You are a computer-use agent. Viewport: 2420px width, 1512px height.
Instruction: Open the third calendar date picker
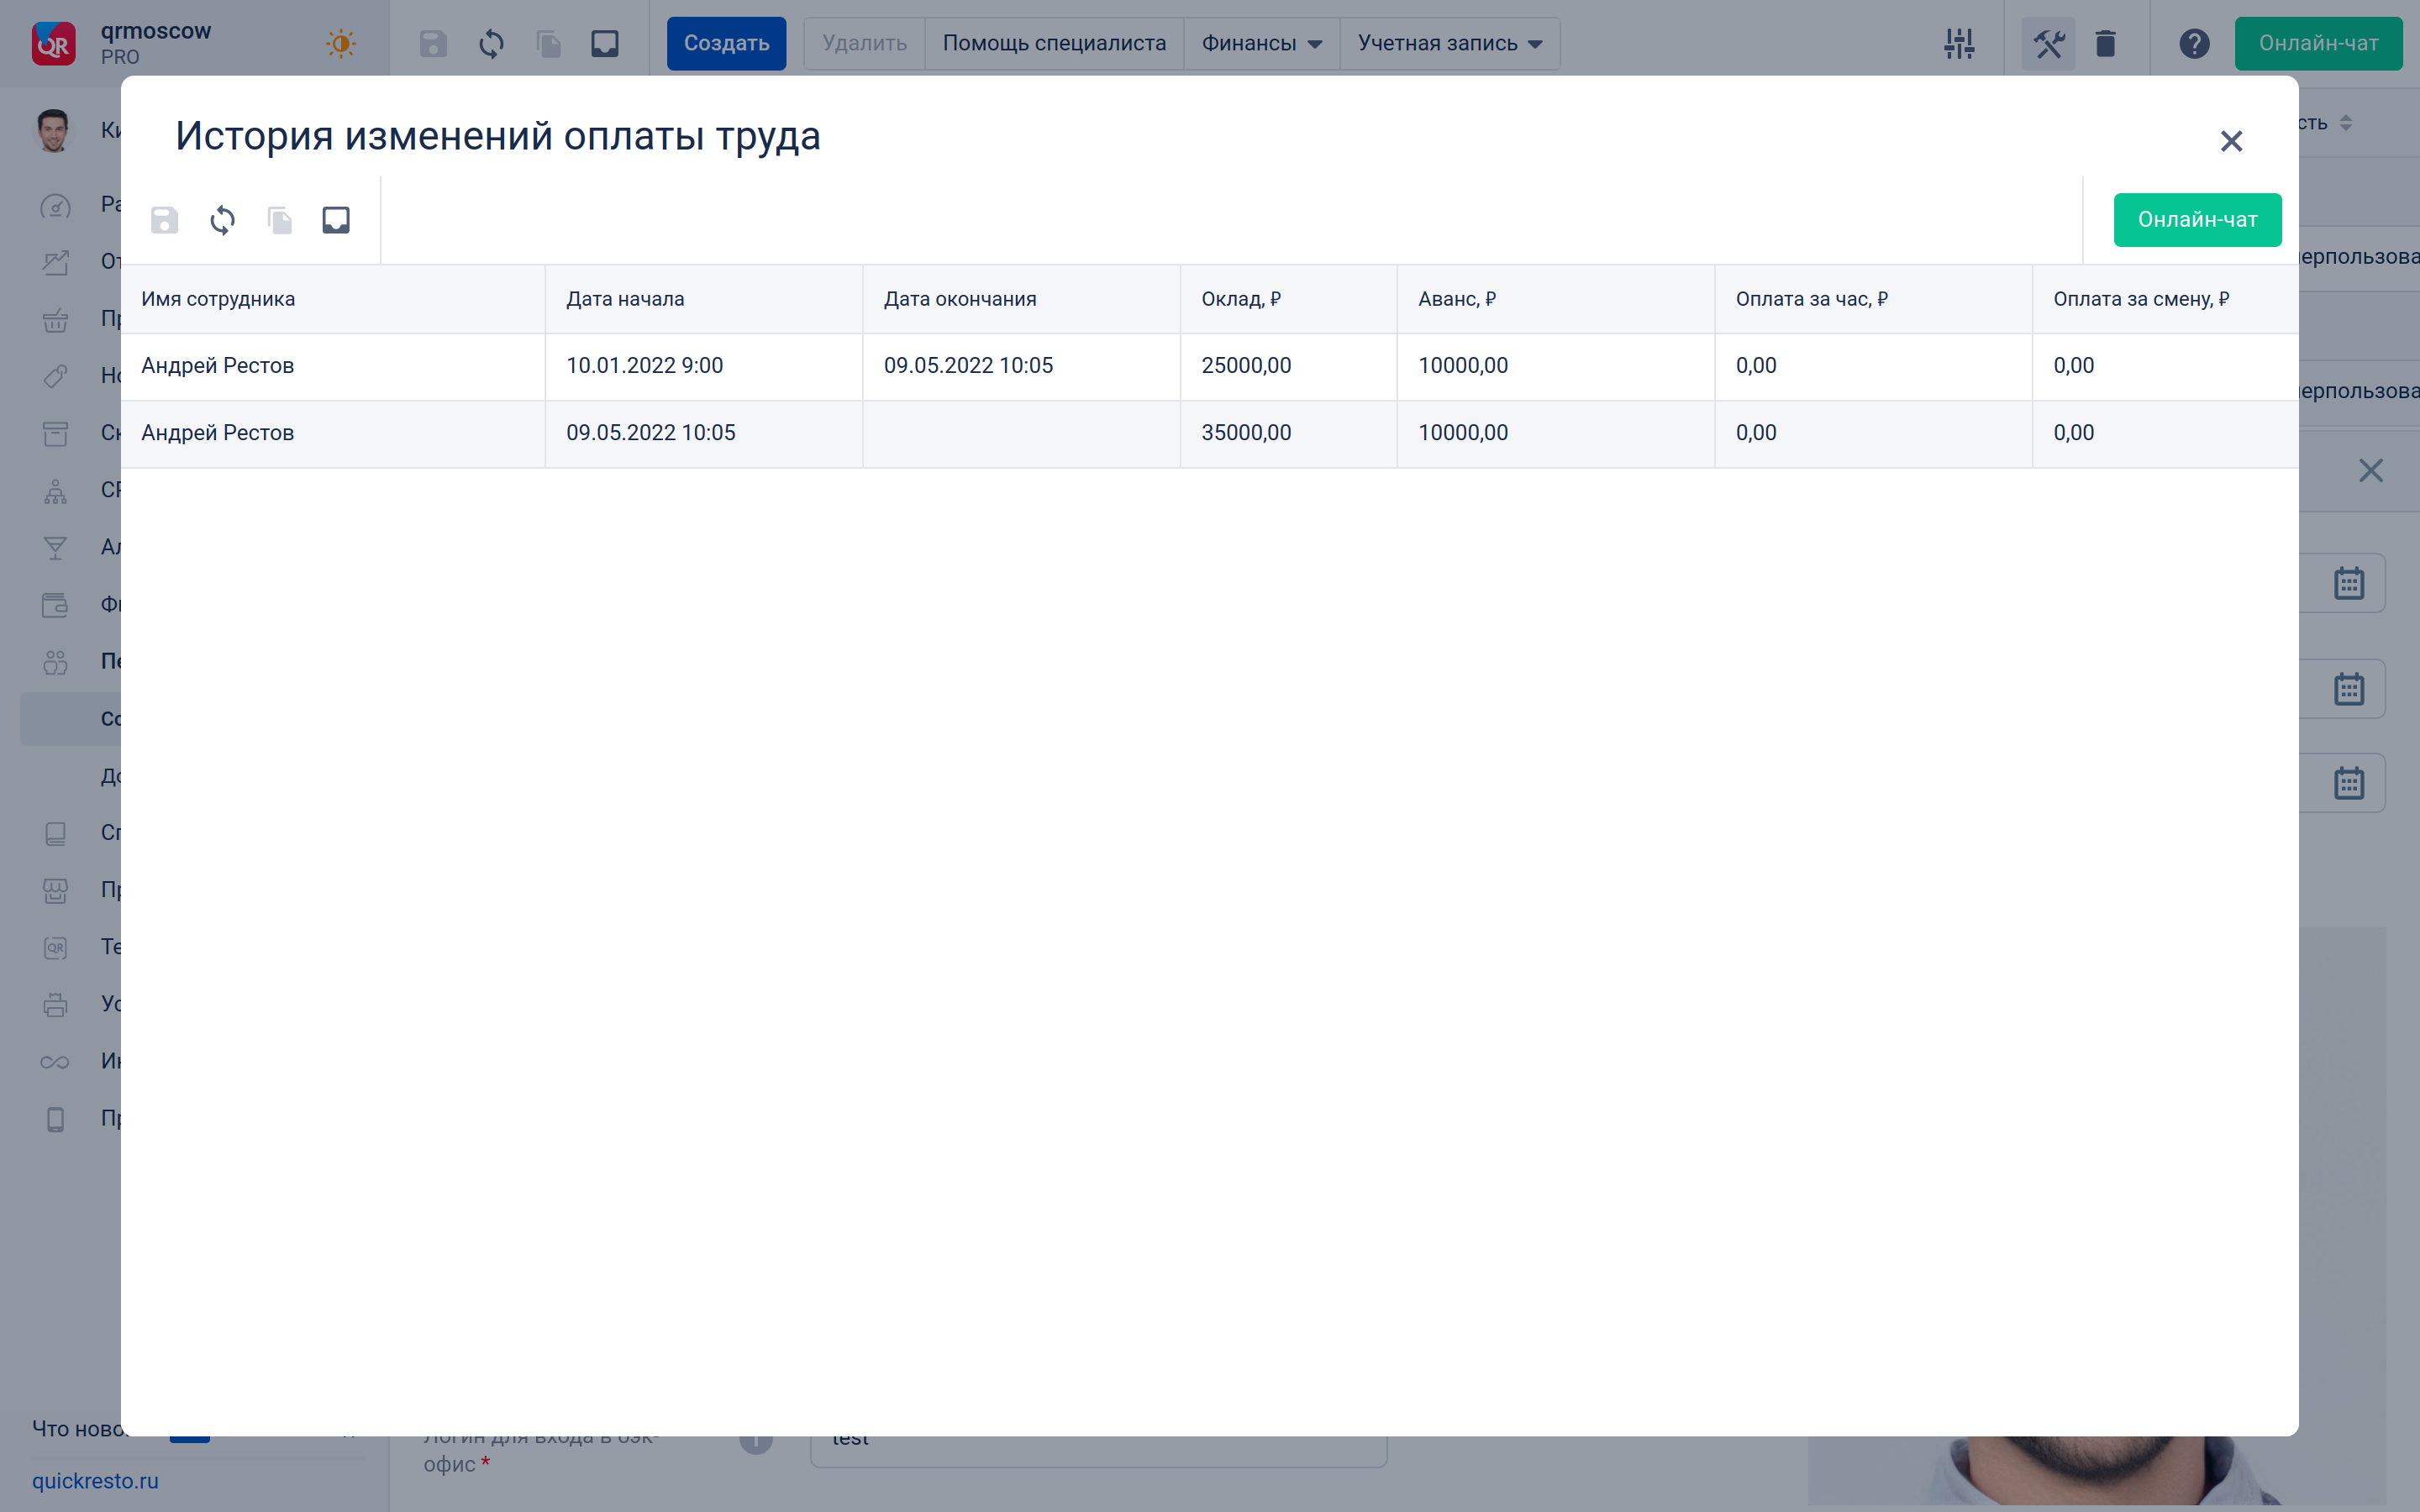tap(2348, 783)
